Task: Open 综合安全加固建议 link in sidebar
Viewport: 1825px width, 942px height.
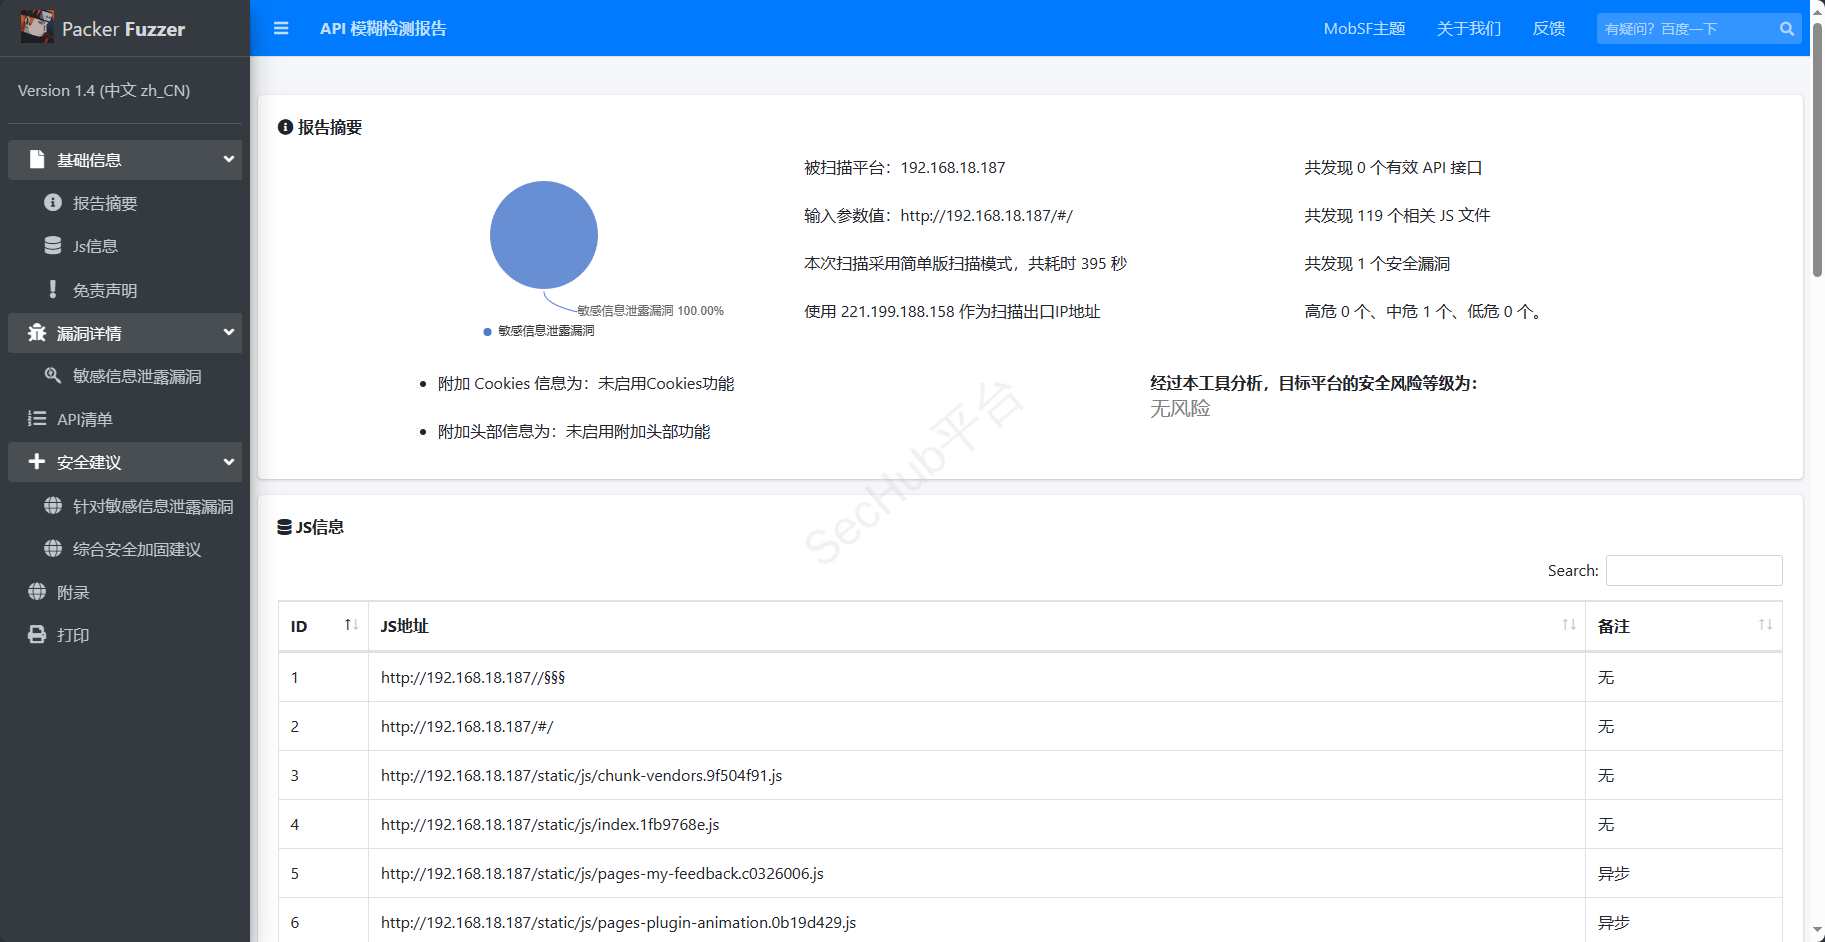Action: tap(137, 549)
